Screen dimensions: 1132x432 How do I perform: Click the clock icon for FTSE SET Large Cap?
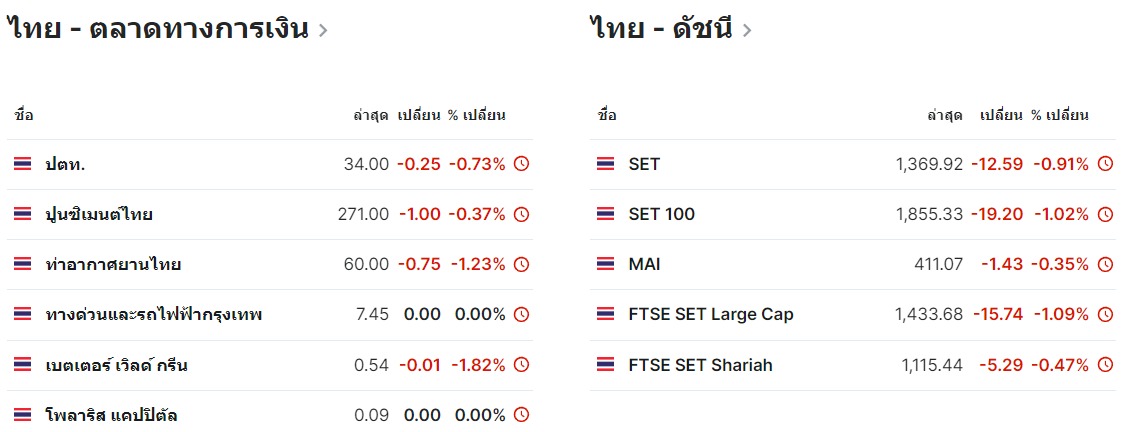(1105, 314)
